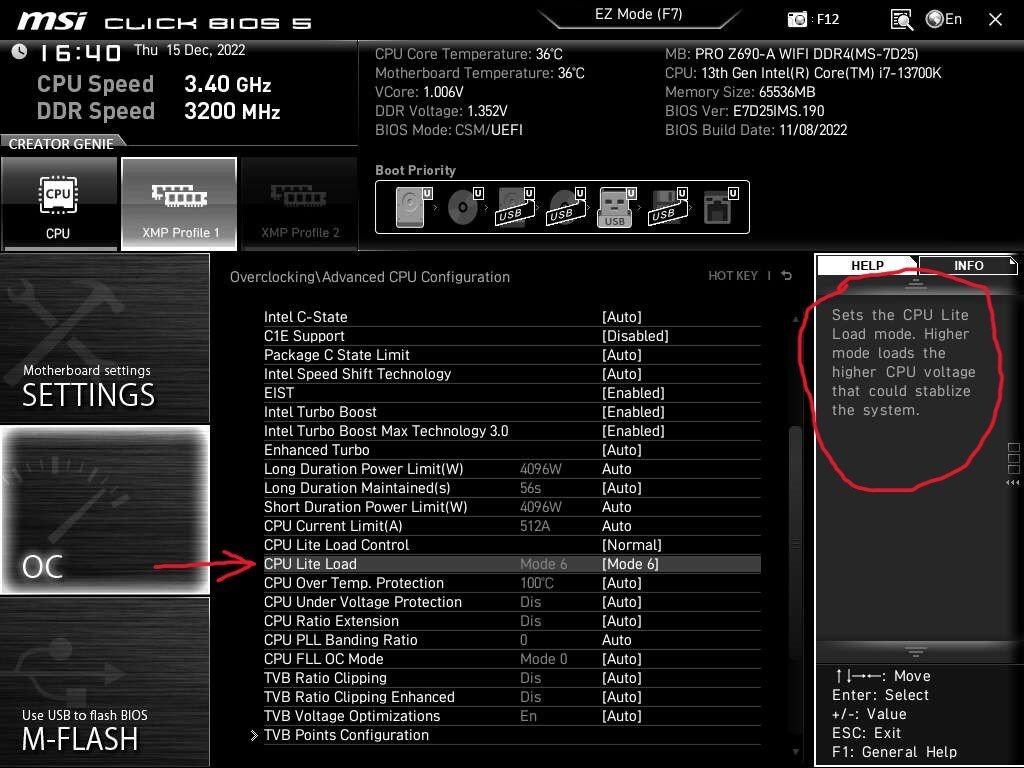Expand TVB Points Configuration submenu
The width and height of the screenshot is (1024, 768).
point(511,735)
